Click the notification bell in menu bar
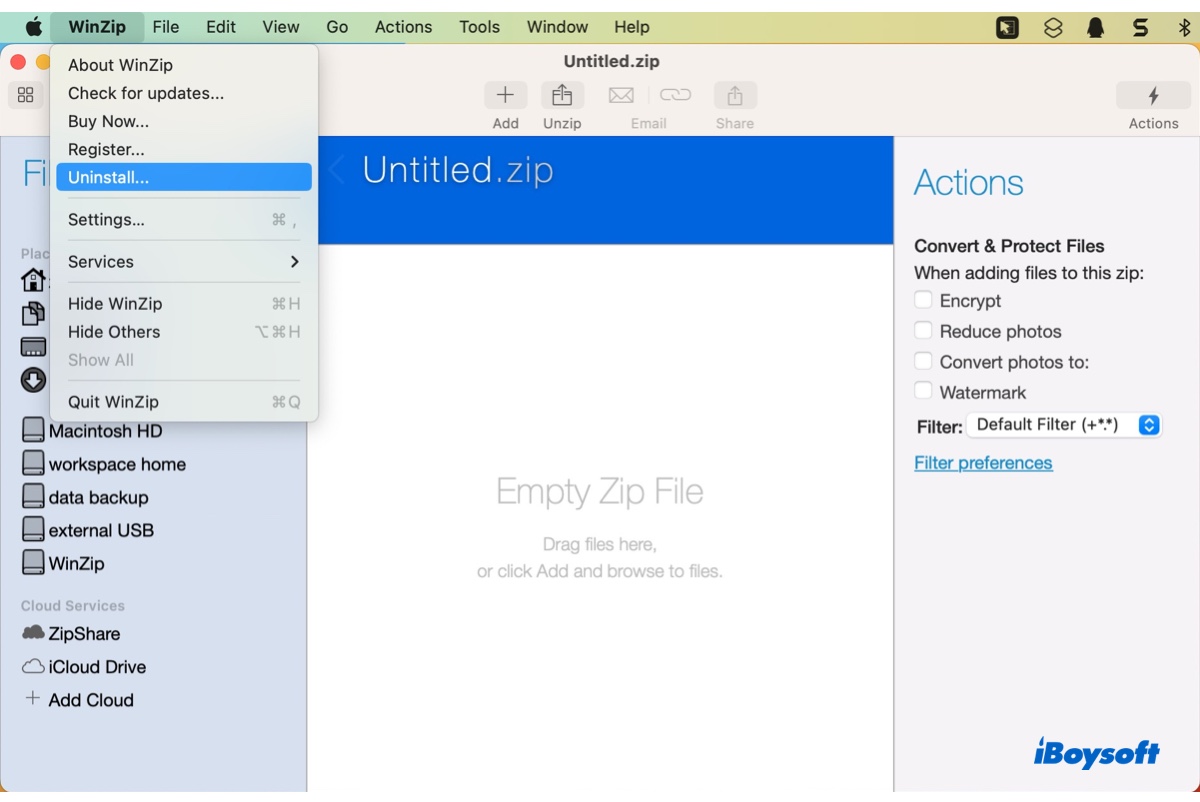Image resolution: width=1200 pixels, height=802 pixels. (x=1096, y=28)
